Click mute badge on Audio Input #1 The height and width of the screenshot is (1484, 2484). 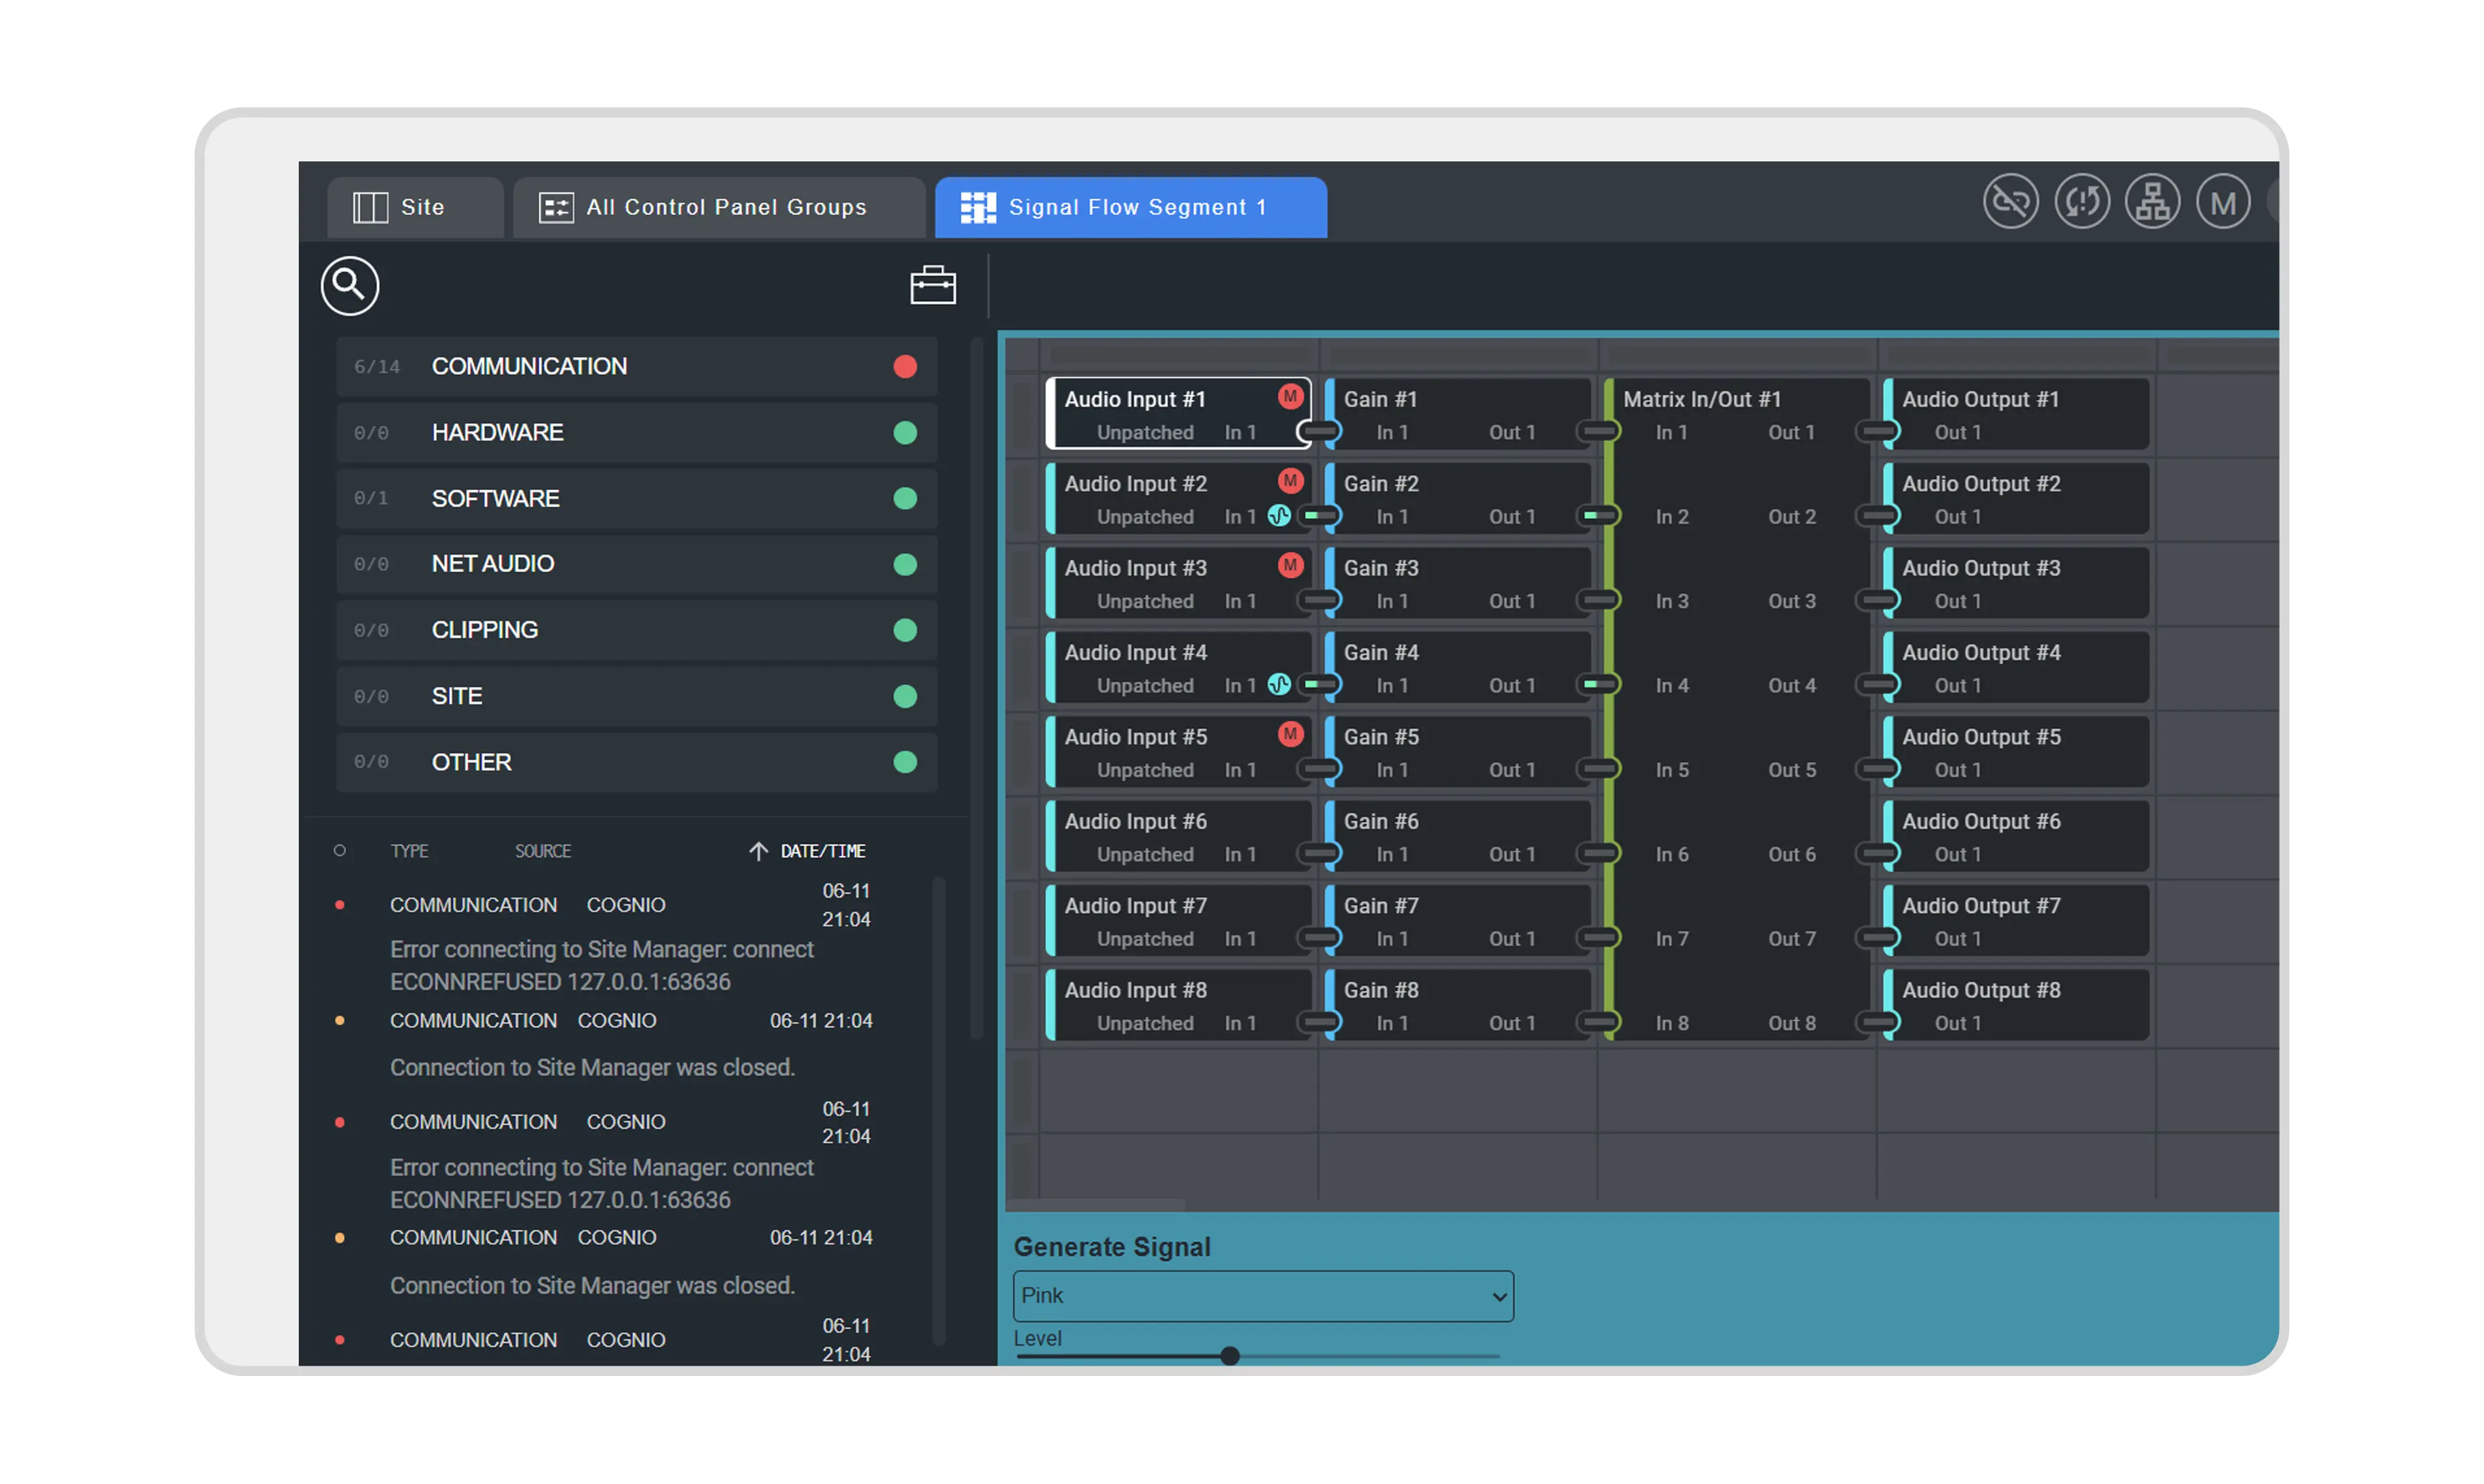1290,396
